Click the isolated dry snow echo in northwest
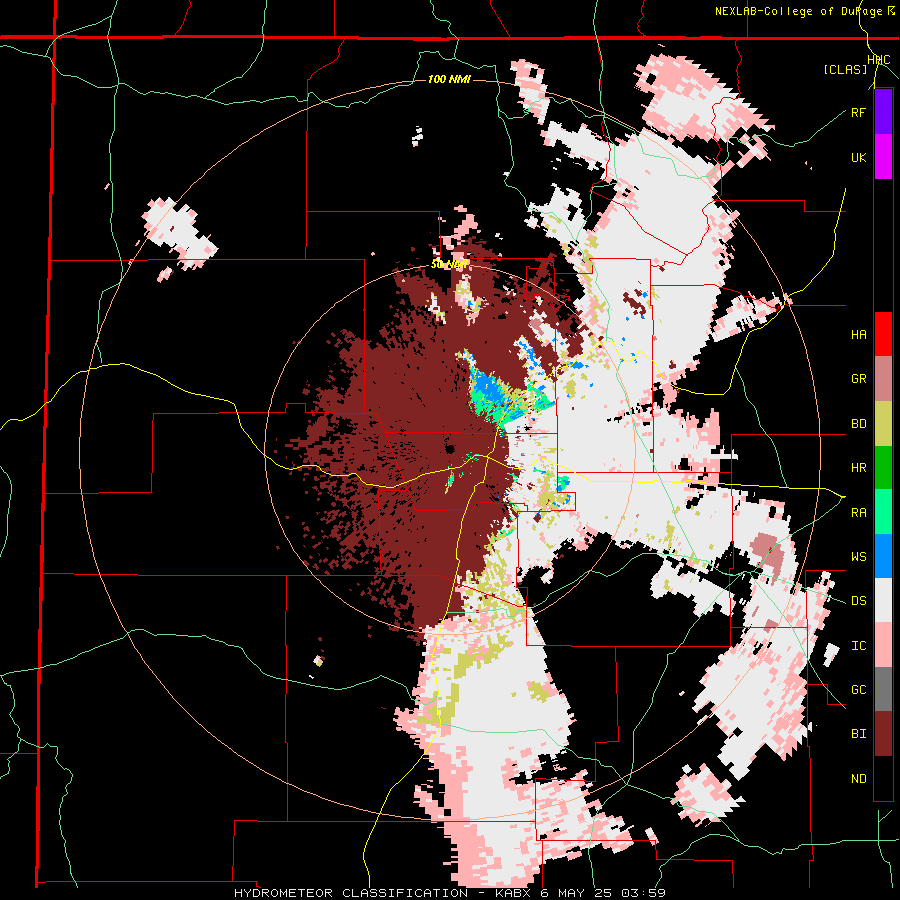Viewport: 900px width, 900px height. click(179, 234)
